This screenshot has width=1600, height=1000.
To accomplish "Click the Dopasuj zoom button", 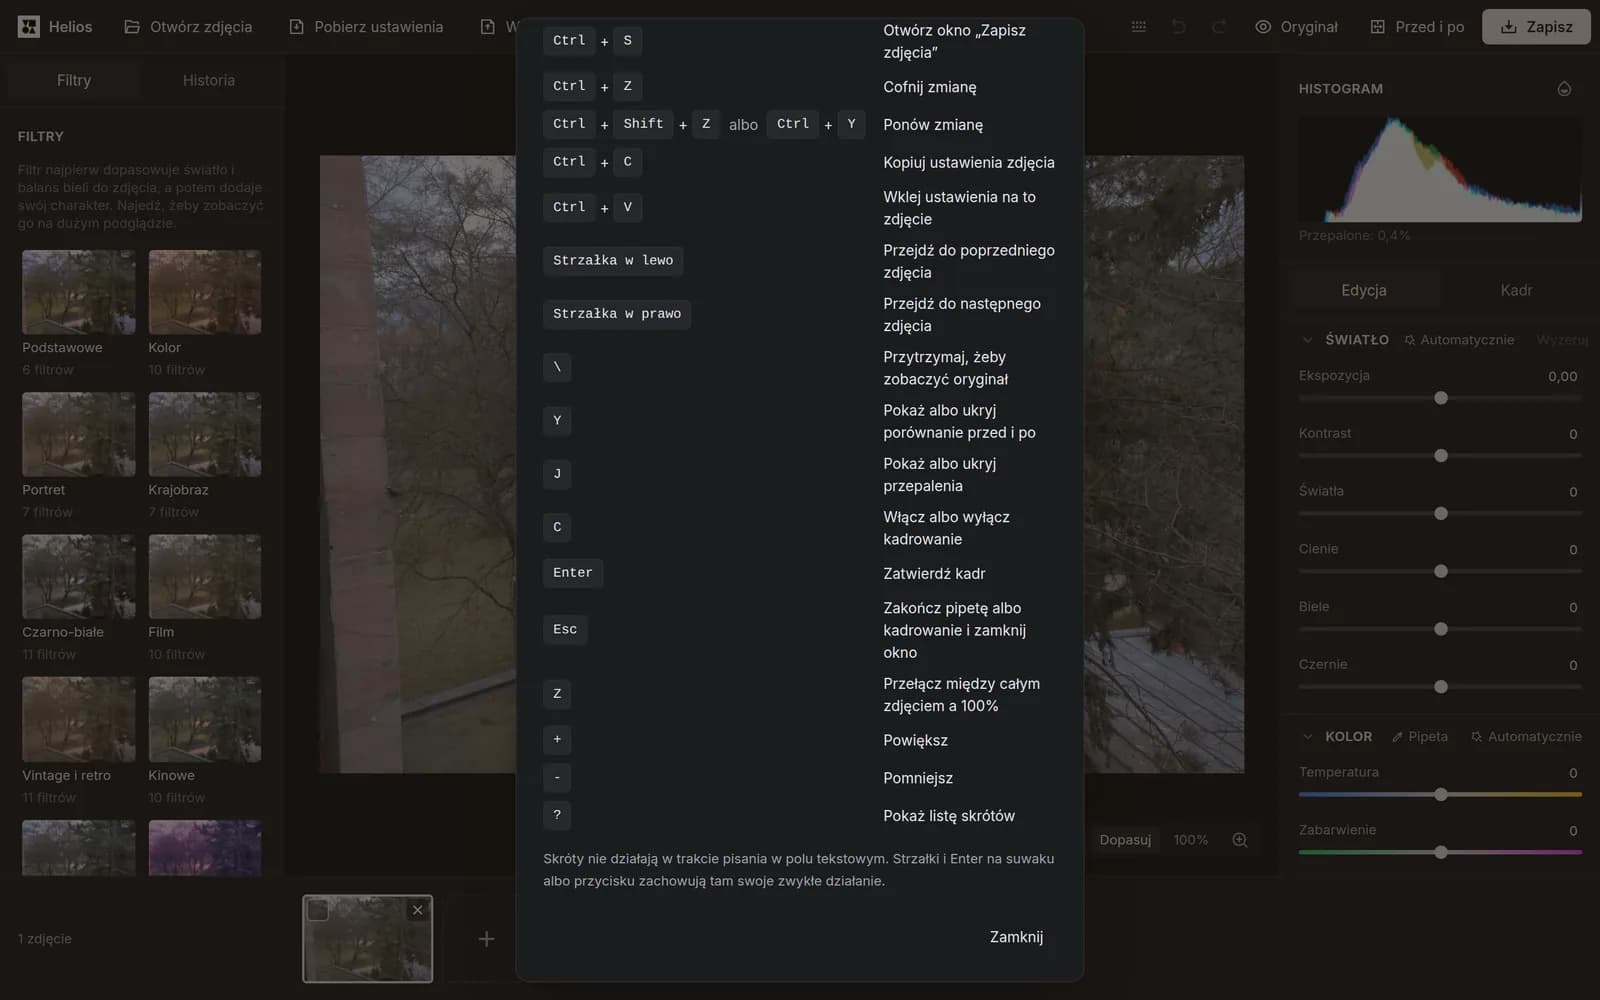I will [1125, 840].
